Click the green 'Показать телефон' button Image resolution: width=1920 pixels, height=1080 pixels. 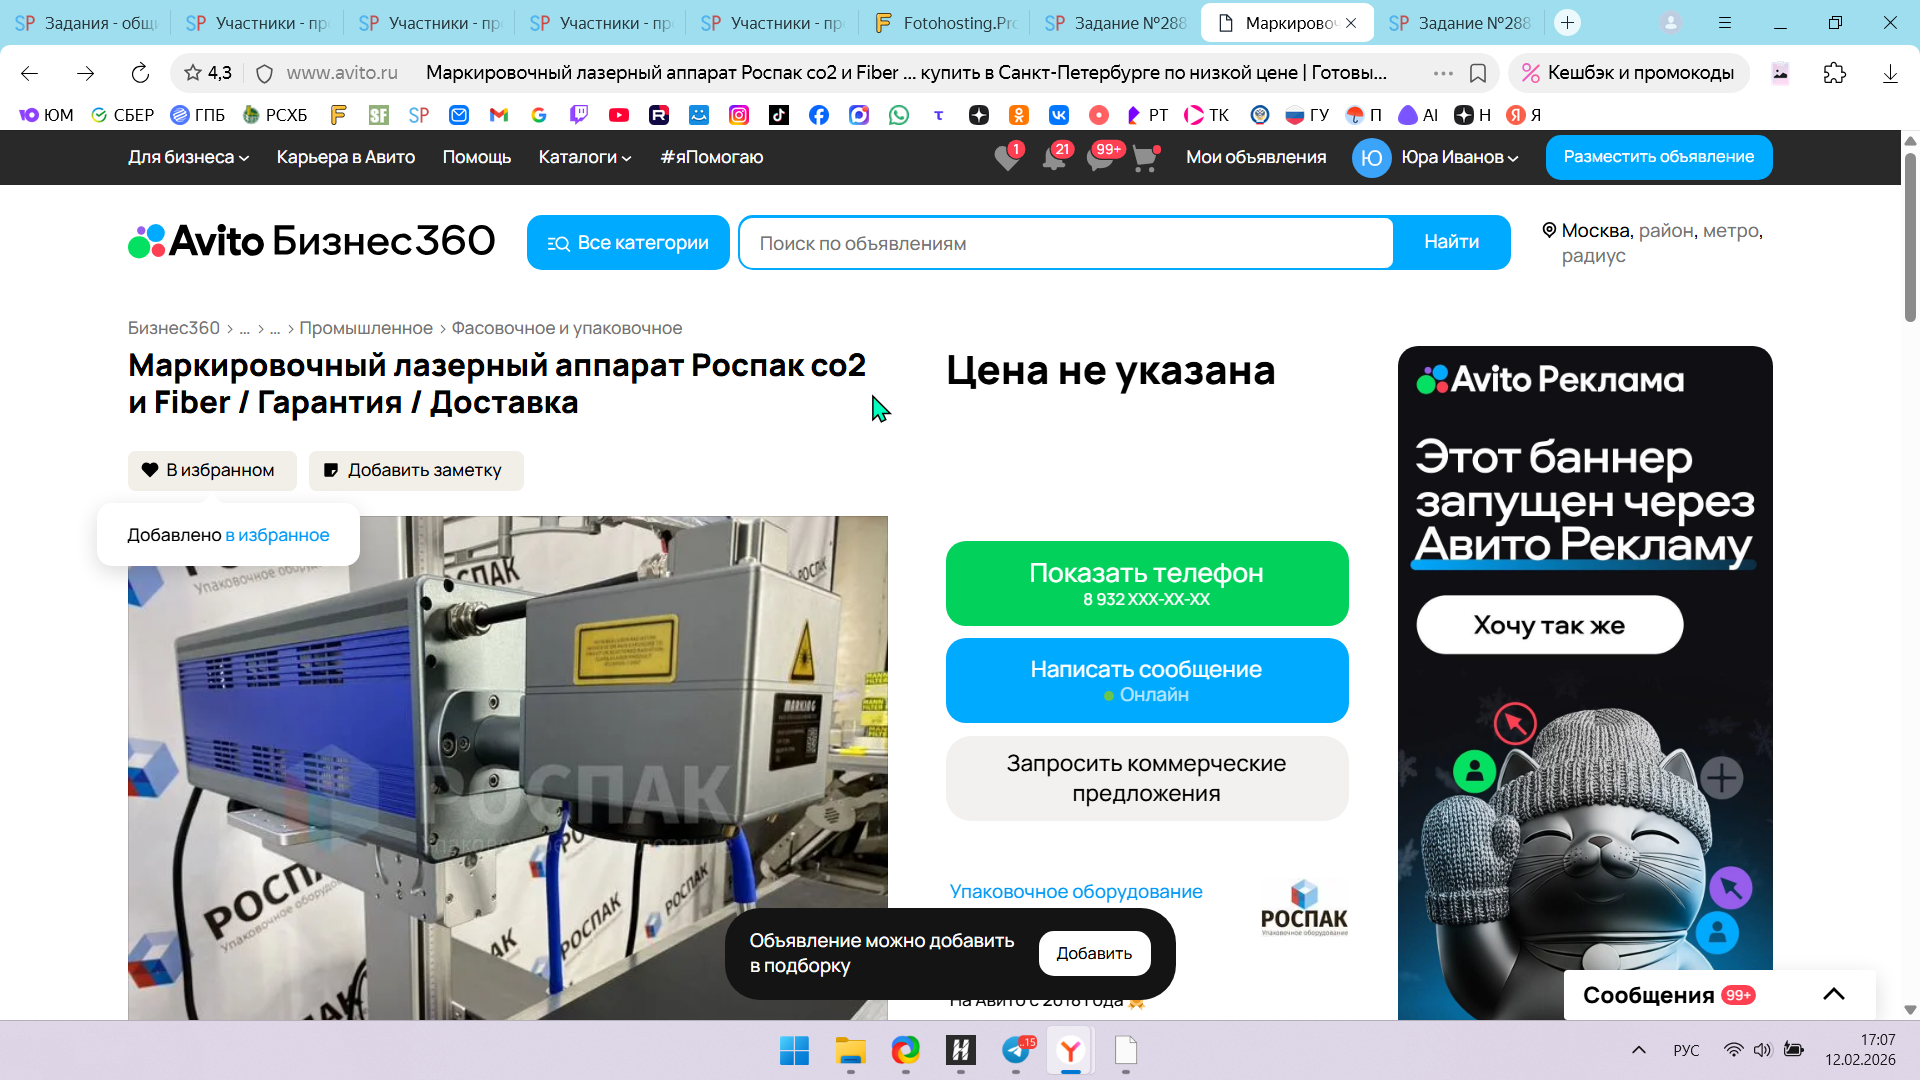(1146, 583)
